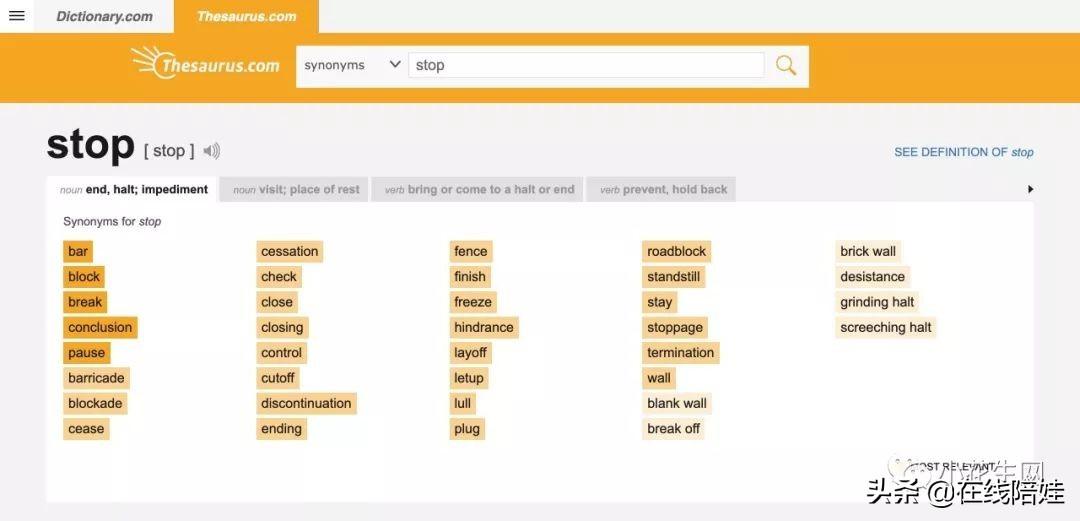Open 'verb bring or come to a halt' tab
This screenshot has width=1080, height=521.
click(480, 189)
